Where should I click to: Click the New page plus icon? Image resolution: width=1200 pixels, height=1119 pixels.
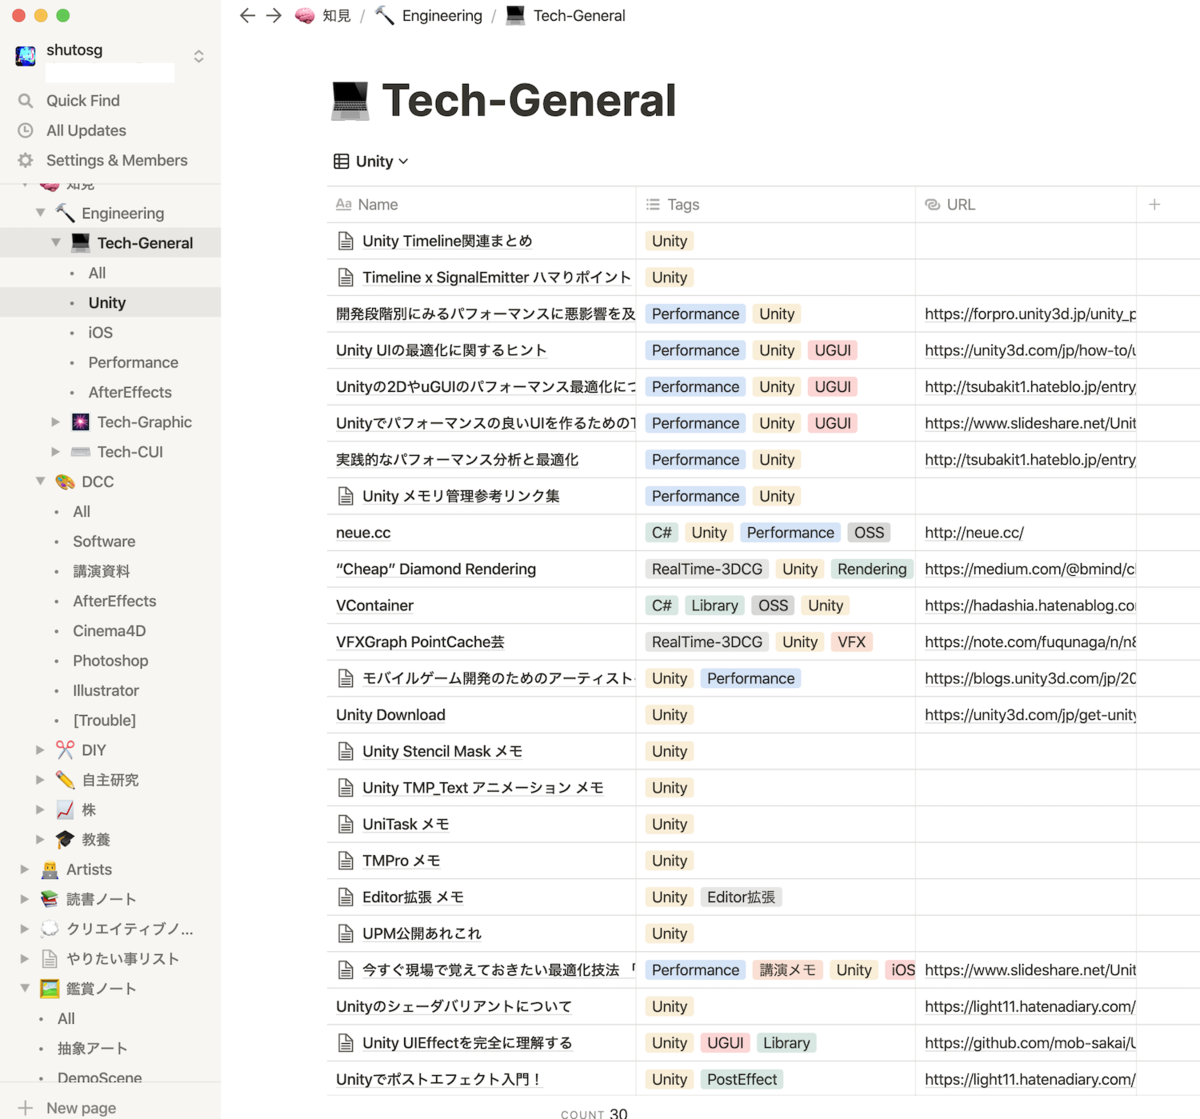coord(26,1108)
